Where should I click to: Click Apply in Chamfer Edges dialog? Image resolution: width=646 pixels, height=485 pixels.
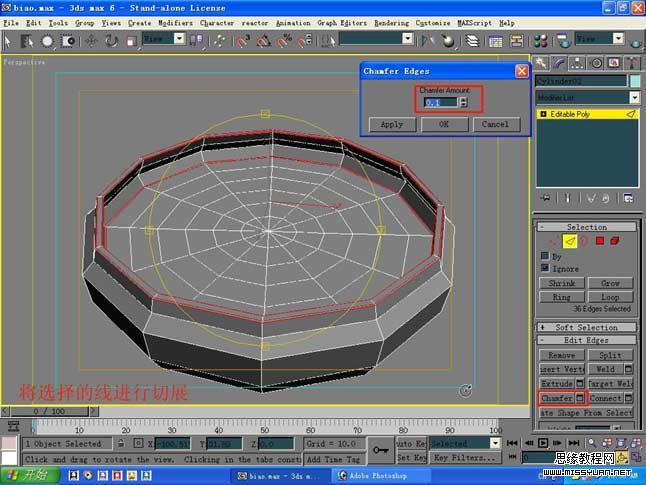392,124
